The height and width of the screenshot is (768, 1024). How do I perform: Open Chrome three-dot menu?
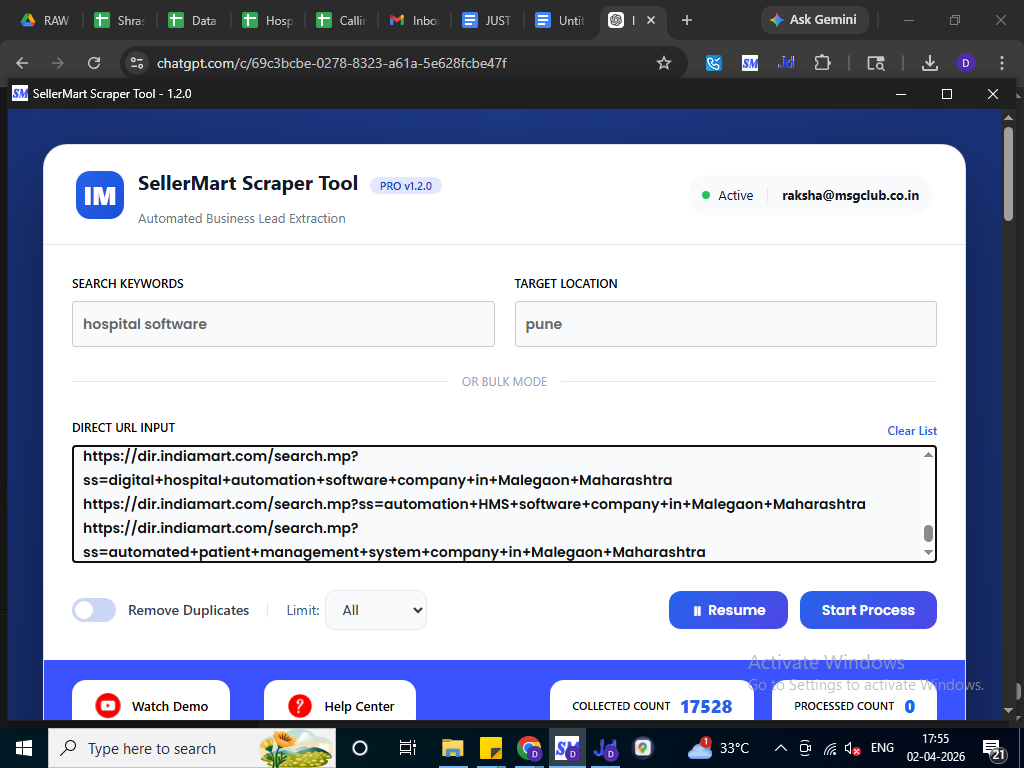[x=1001, y=63]
